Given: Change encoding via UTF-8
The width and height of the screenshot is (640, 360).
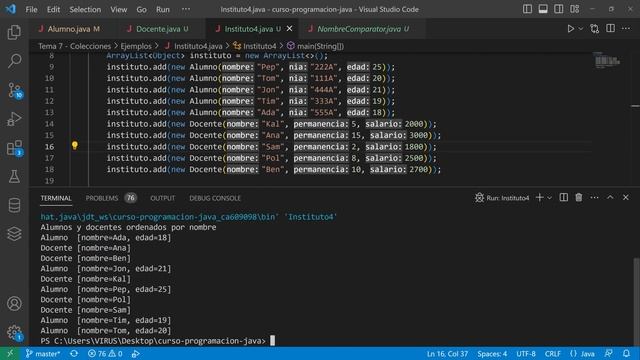Looking at the screenshot, I should pyautogui.click(x=526, y=353).
